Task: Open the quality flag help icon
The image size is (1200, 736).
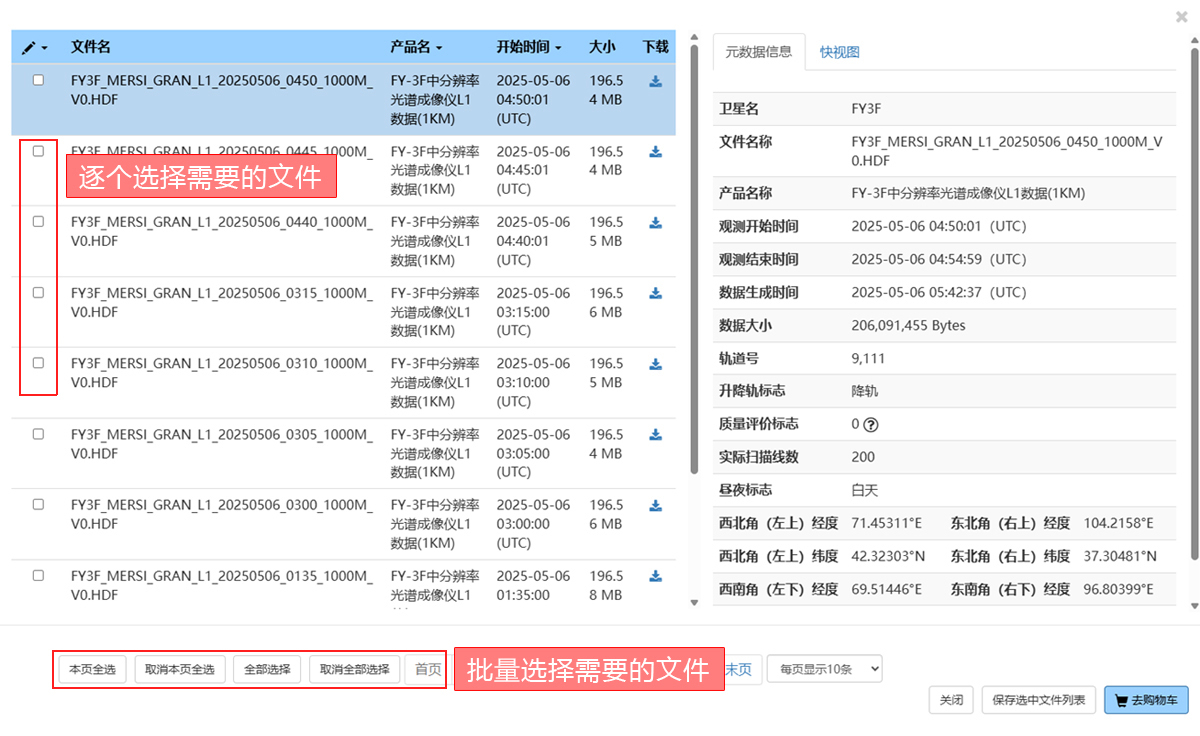Action: pyautogui.click(x=870, y=424)
